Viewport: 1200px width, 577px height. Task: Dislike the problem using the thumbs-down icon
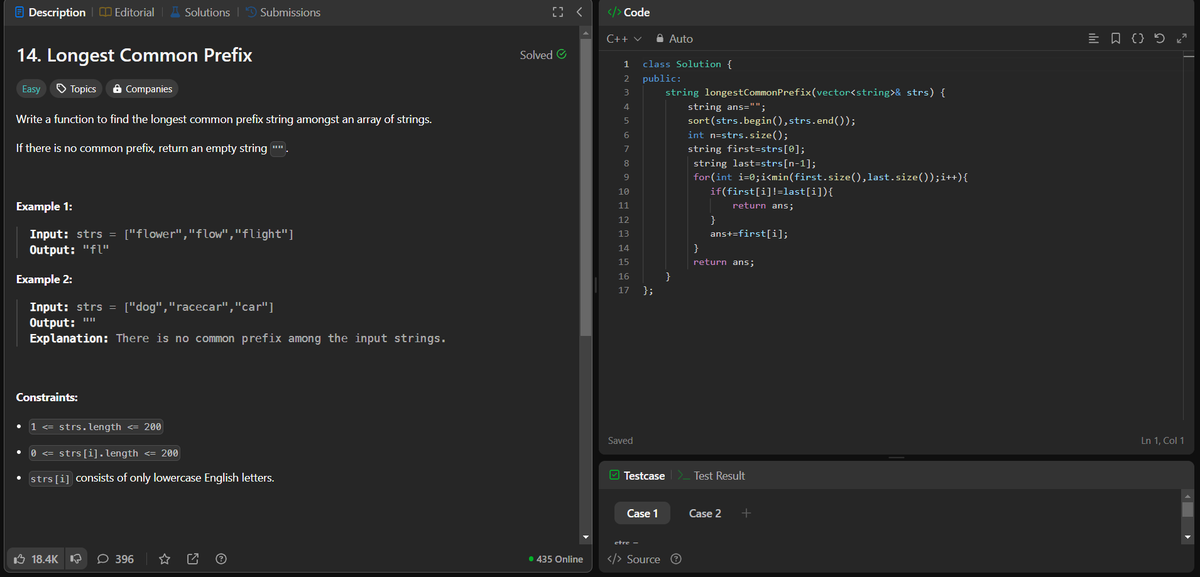point(75,559)
